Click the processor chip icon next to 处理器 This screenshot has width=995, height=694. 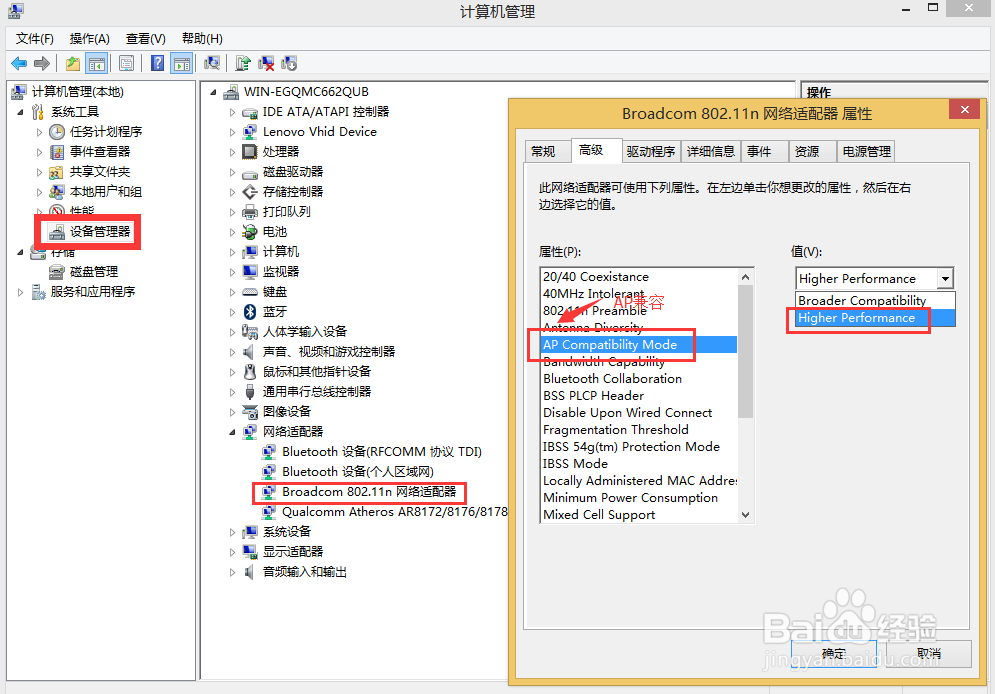pyautogui.click(x=250, y=152)
